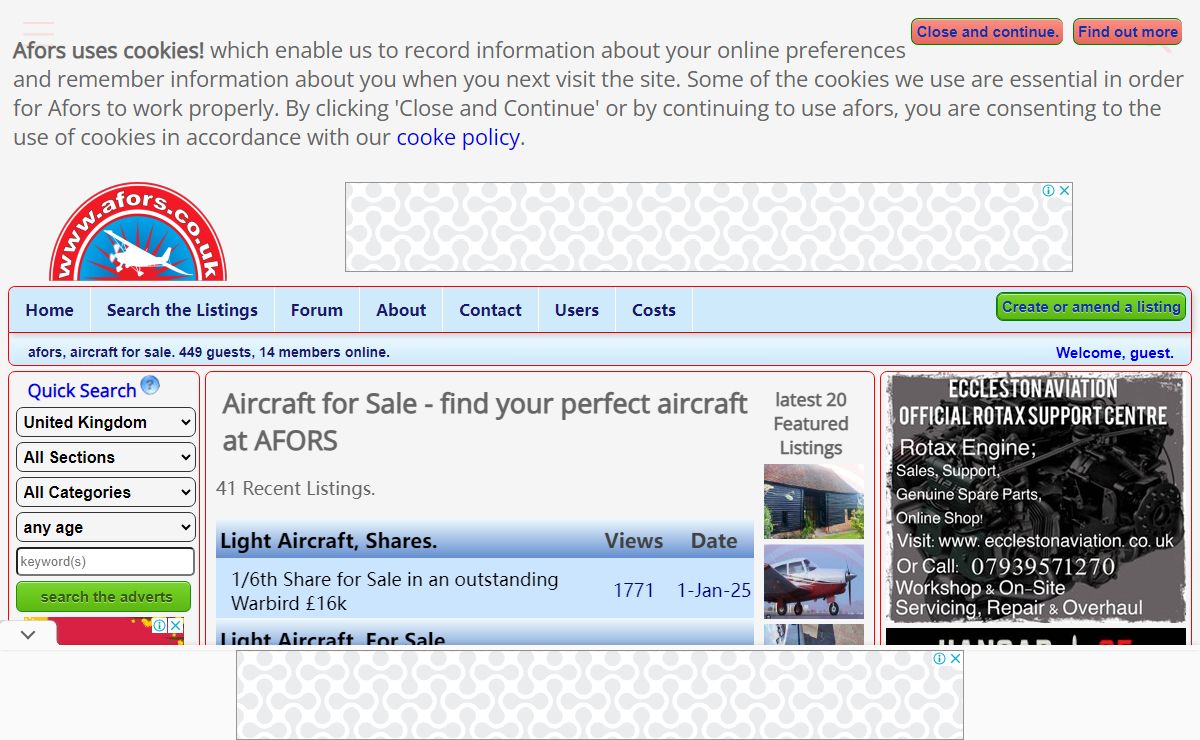Click the Find out more cookie button
1200x740 pixels.
click(1128, 32)
